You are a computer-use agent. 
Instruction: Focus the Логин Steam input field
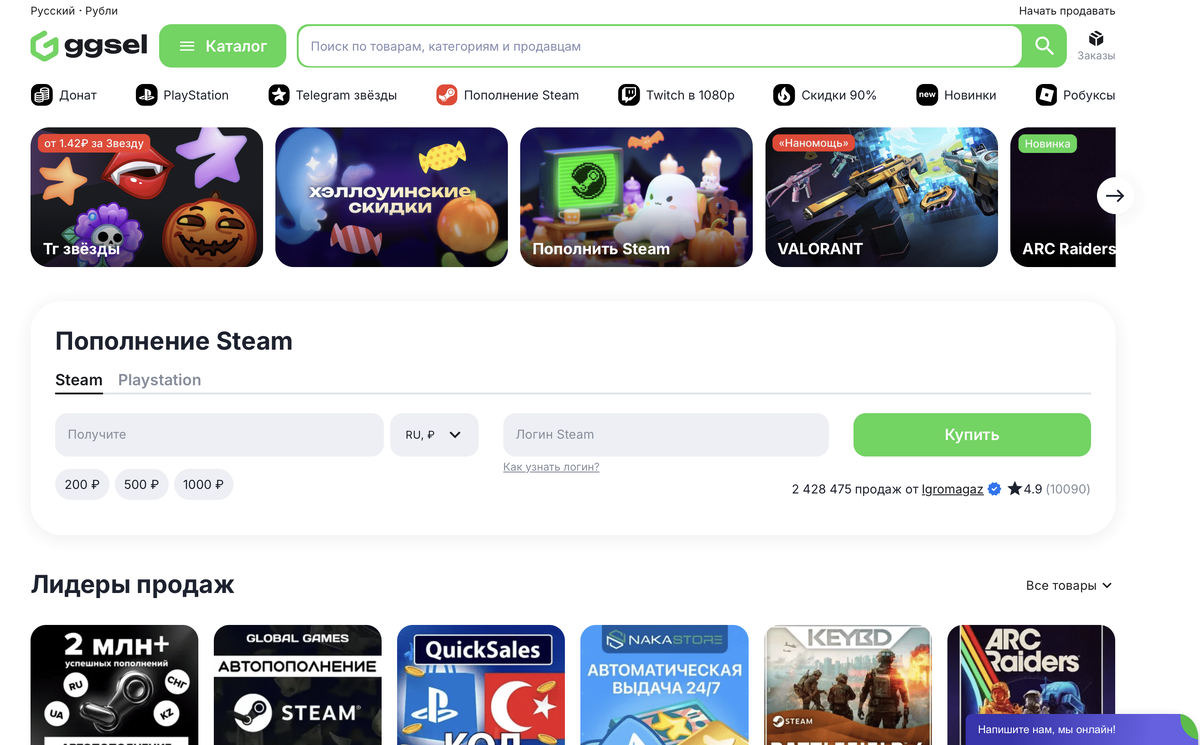click(x=666, y=435)
